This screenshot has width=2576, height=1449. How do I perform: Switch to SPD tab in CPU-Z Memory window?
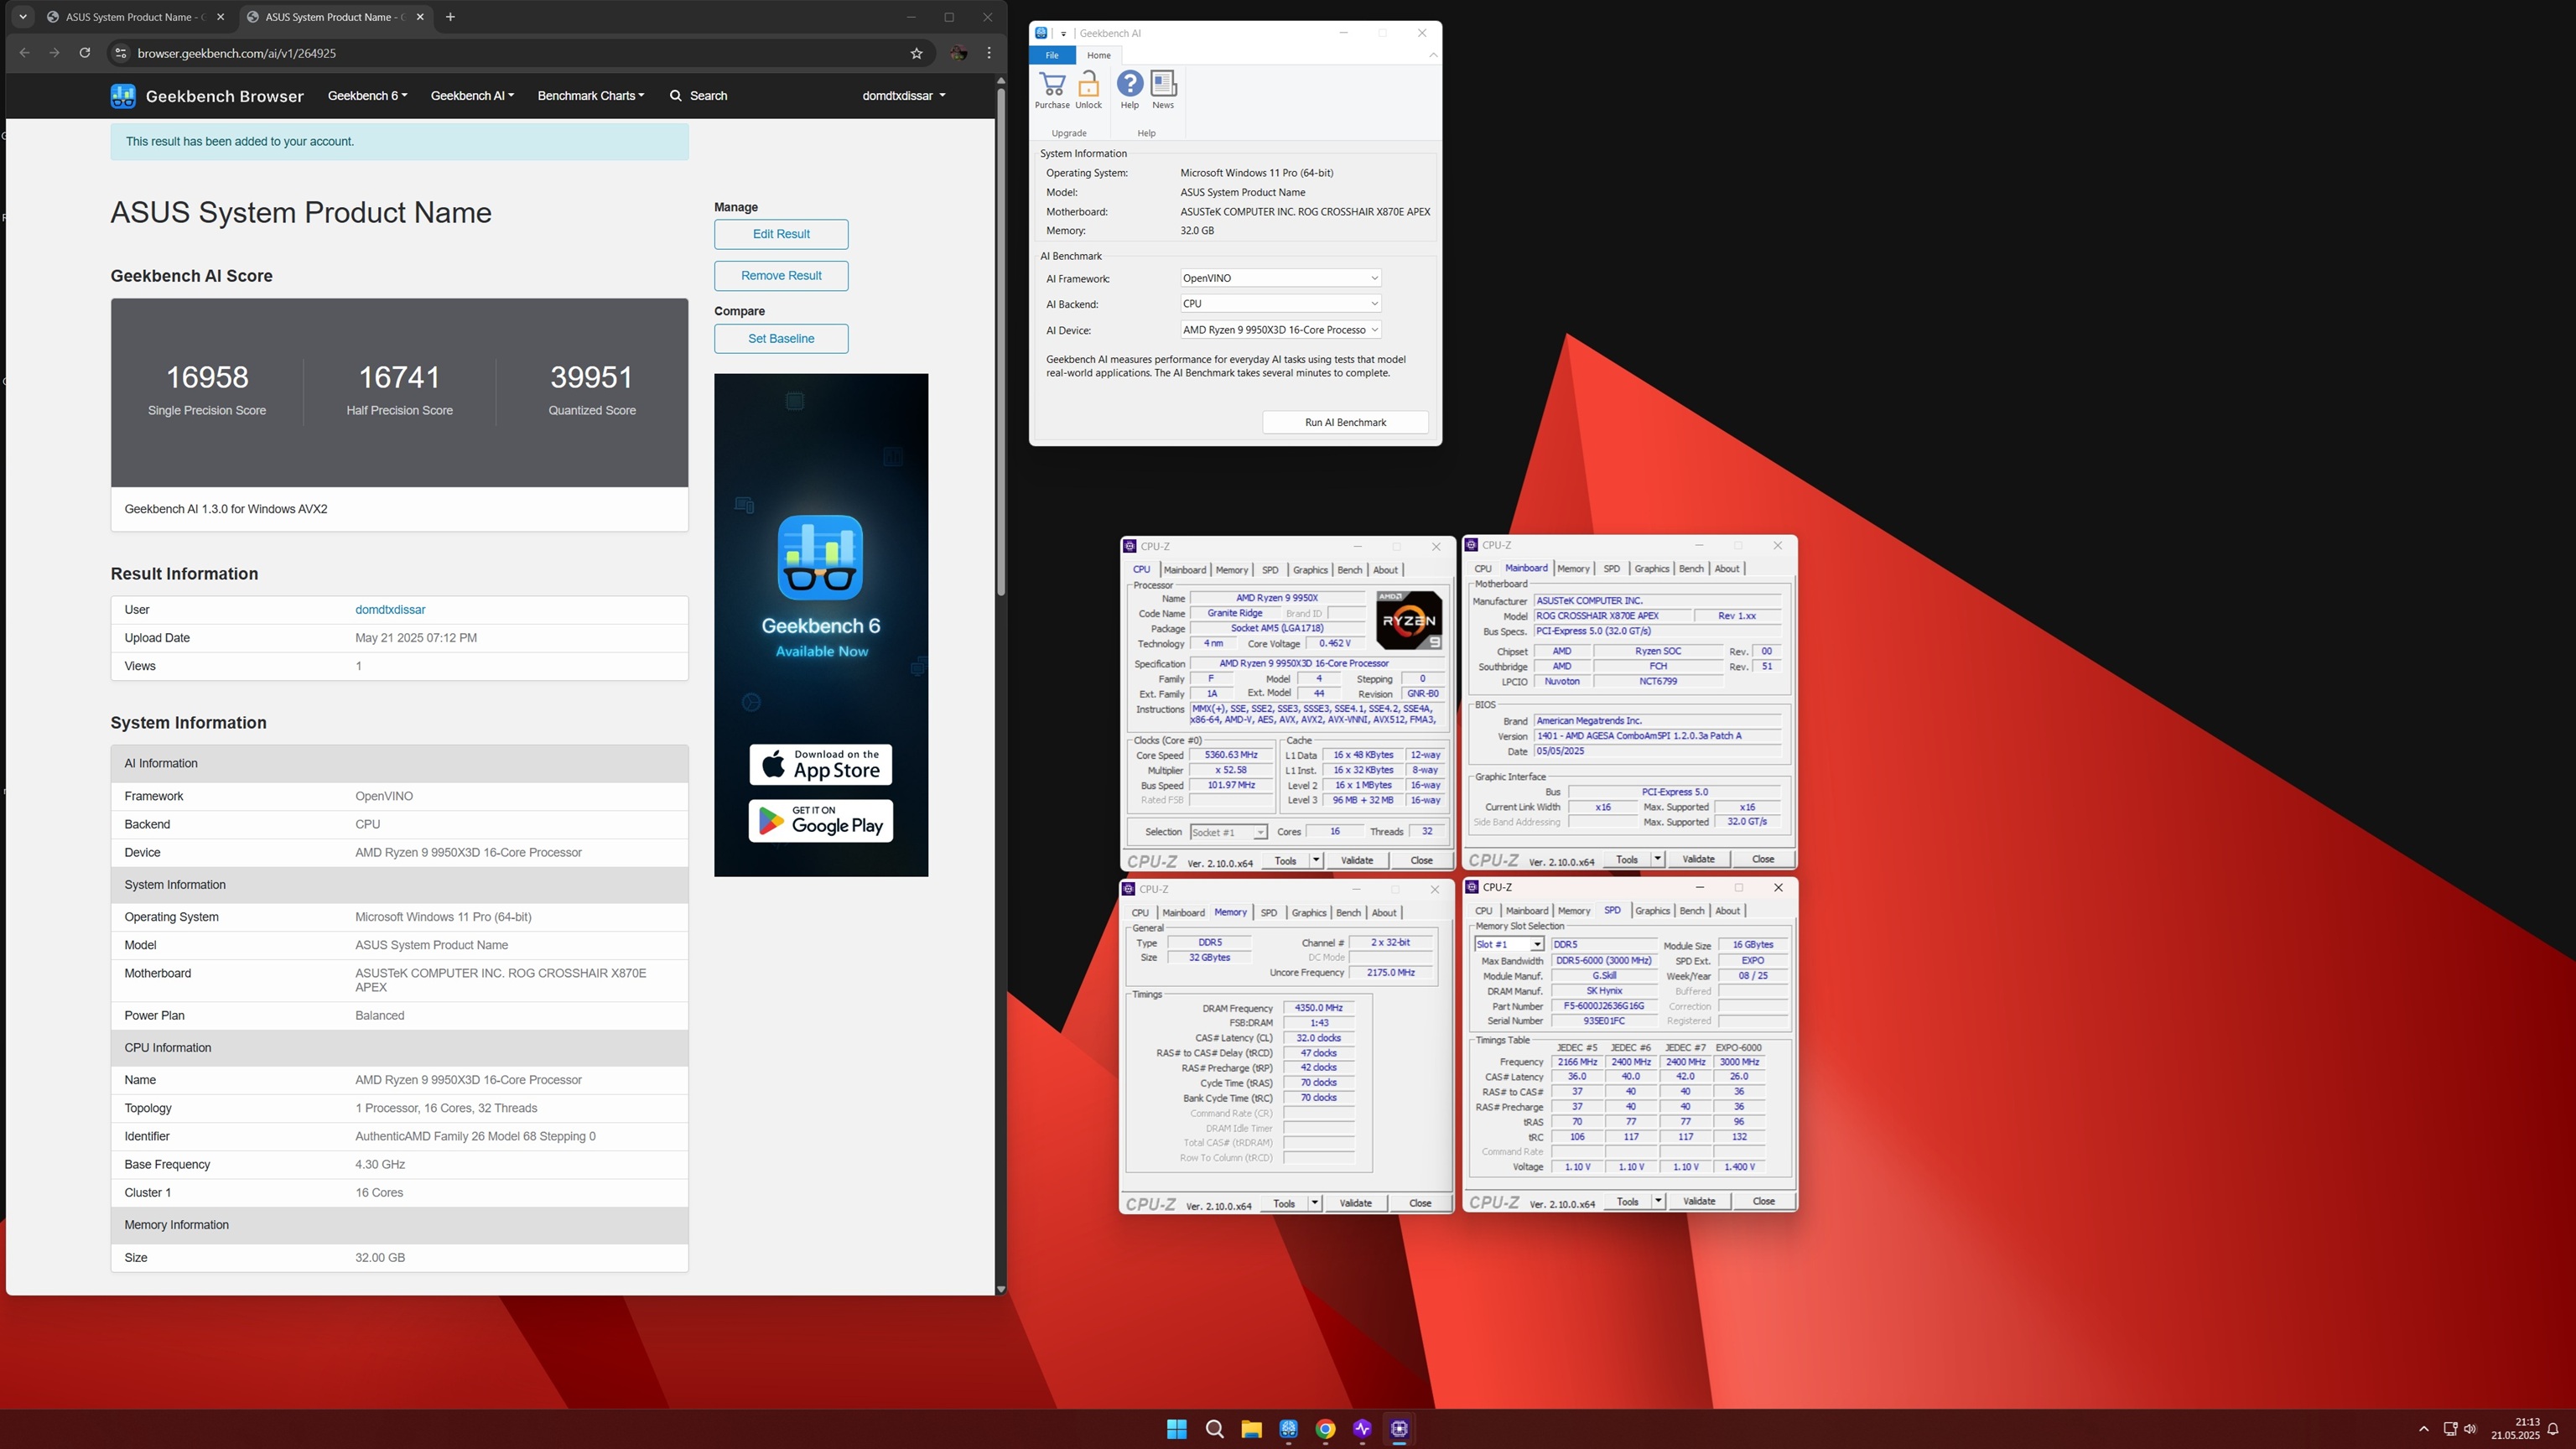pyautogui.click(x=1268, y=913)
